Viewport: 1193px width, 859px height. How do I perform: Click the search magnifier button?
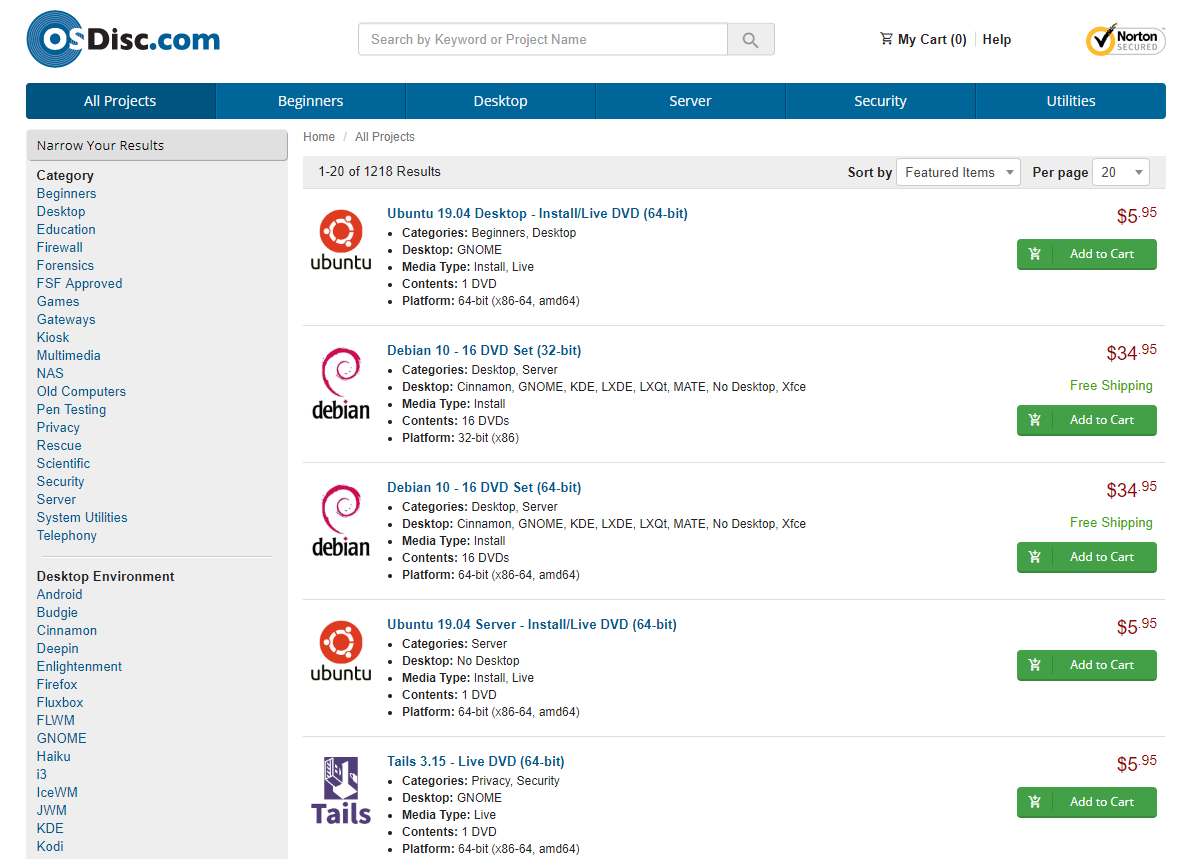pyautogui.click(x=750, y=40)
